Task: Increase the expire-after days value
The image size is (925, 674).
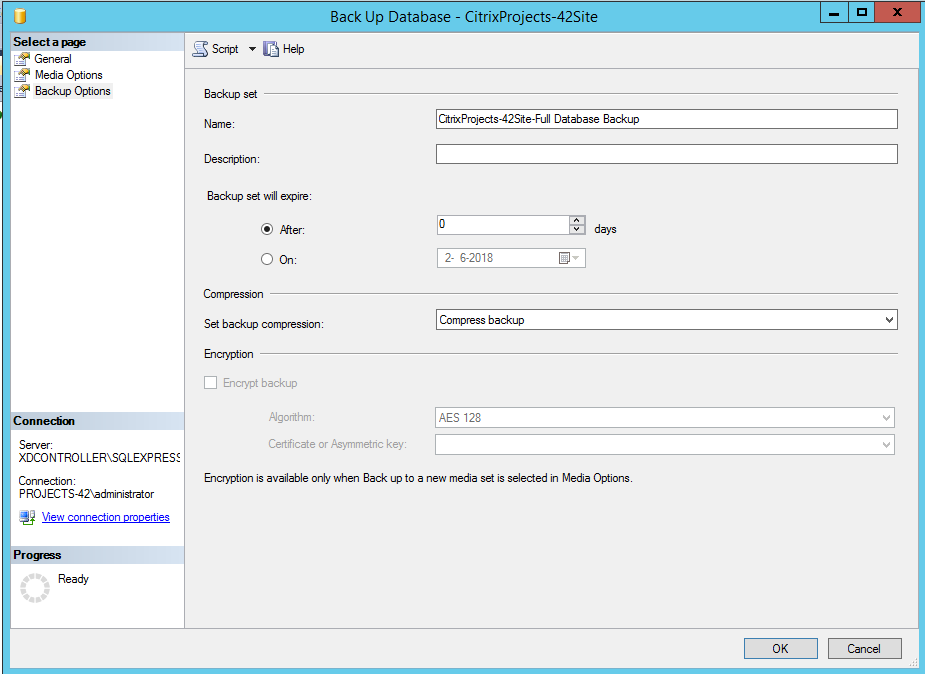Action: (577, 220)
